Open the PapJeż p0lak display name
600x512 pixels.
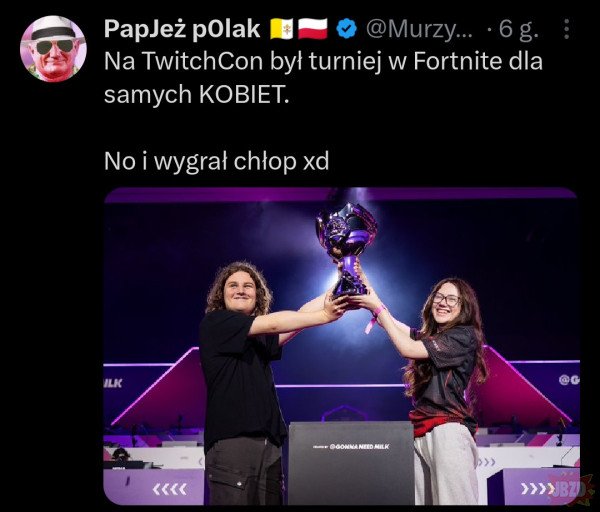pos(182,29)
